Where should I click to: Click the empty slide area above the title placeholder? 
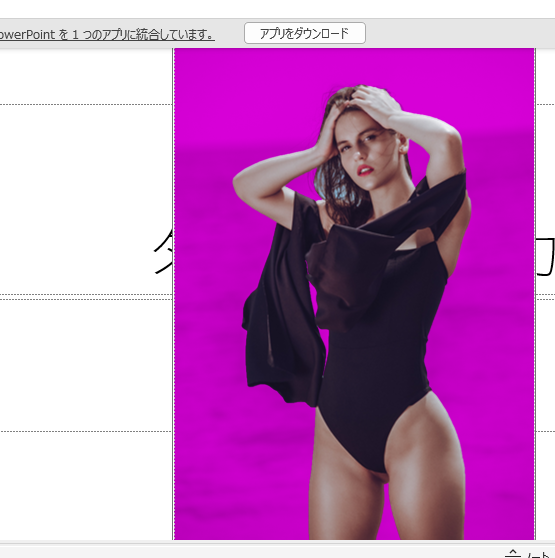85,77
